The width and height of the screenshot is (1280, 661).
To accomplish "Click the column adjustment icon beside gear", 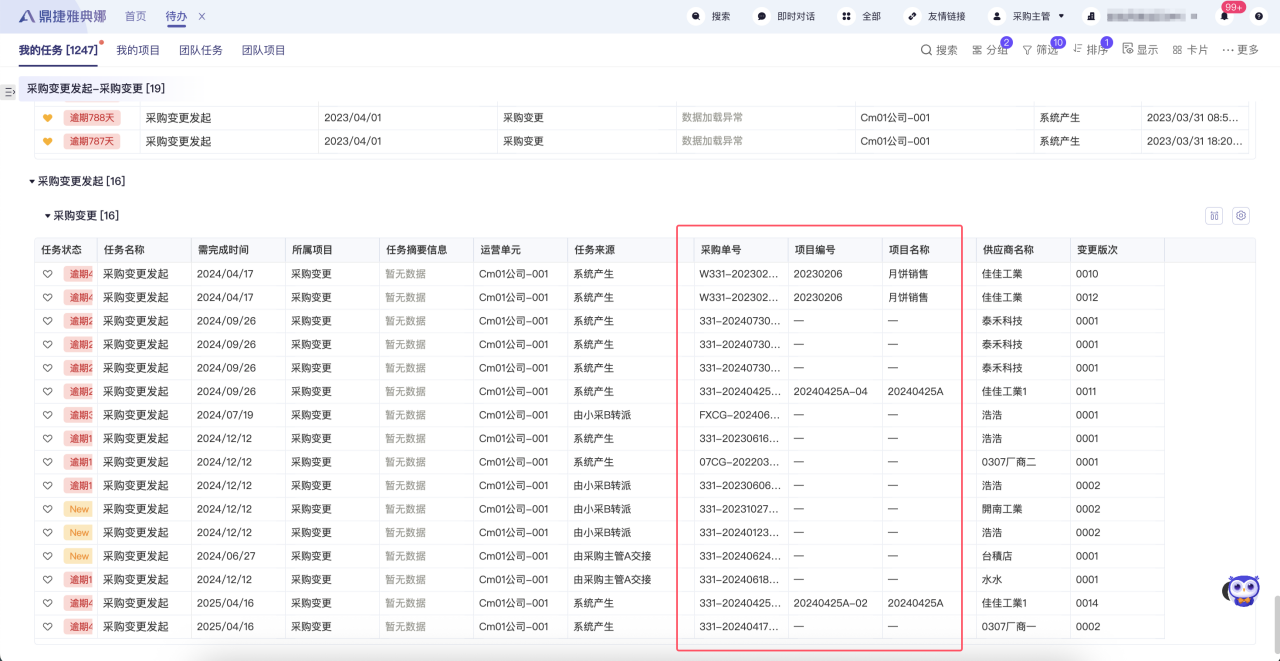I will 1214,215.
